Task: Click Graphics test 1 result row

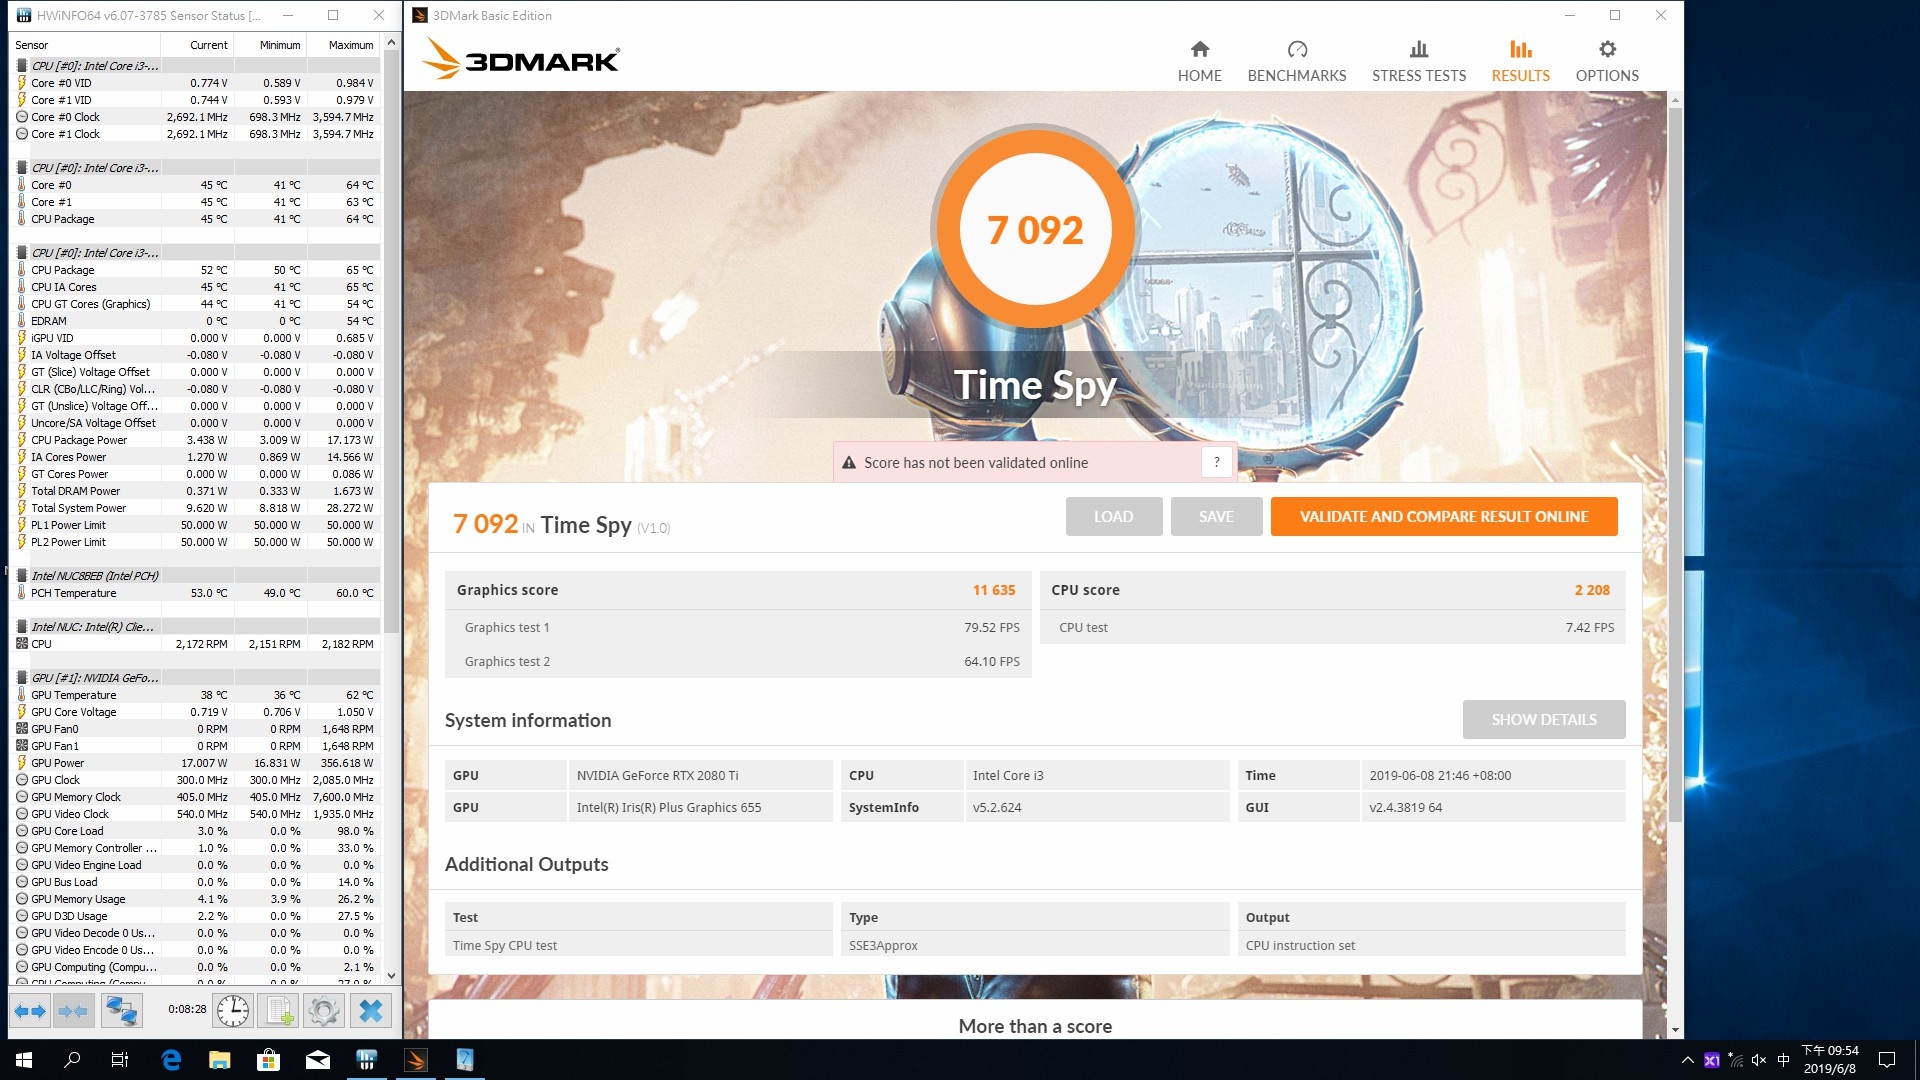Action: click(x=737, y=627)
